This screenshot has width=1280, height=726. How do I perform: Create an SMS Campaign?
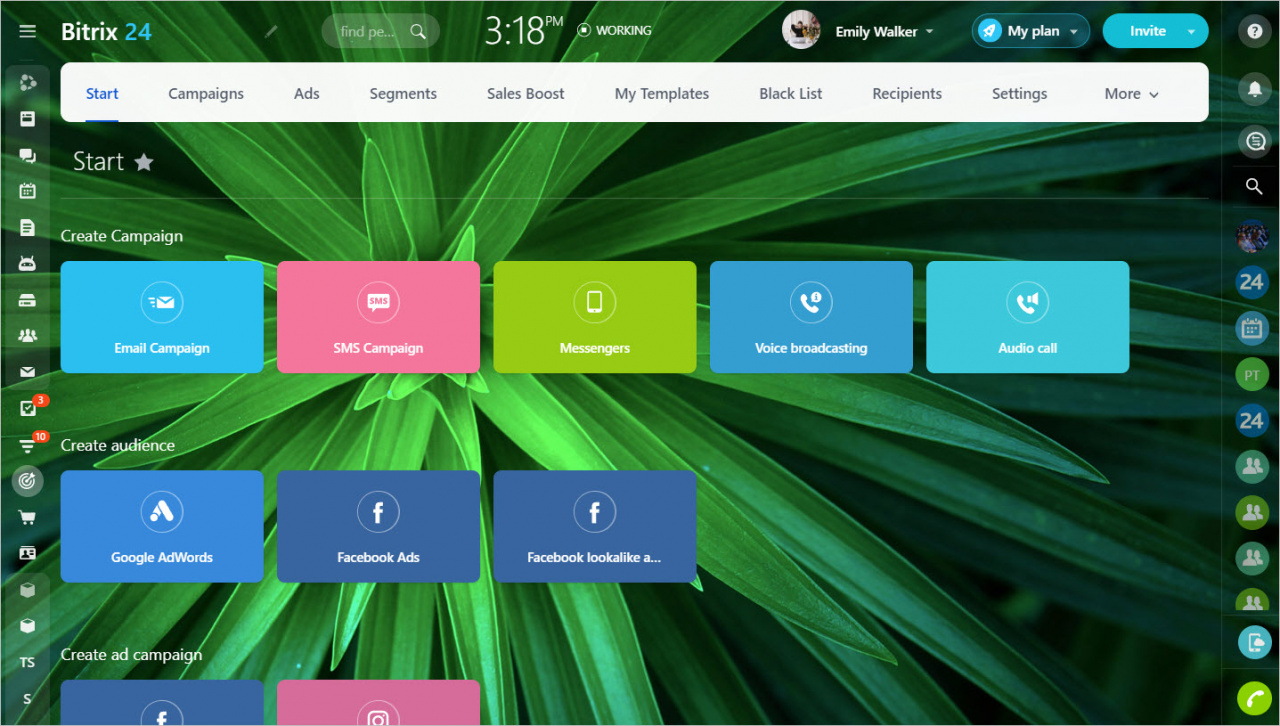tap(378, 317)
